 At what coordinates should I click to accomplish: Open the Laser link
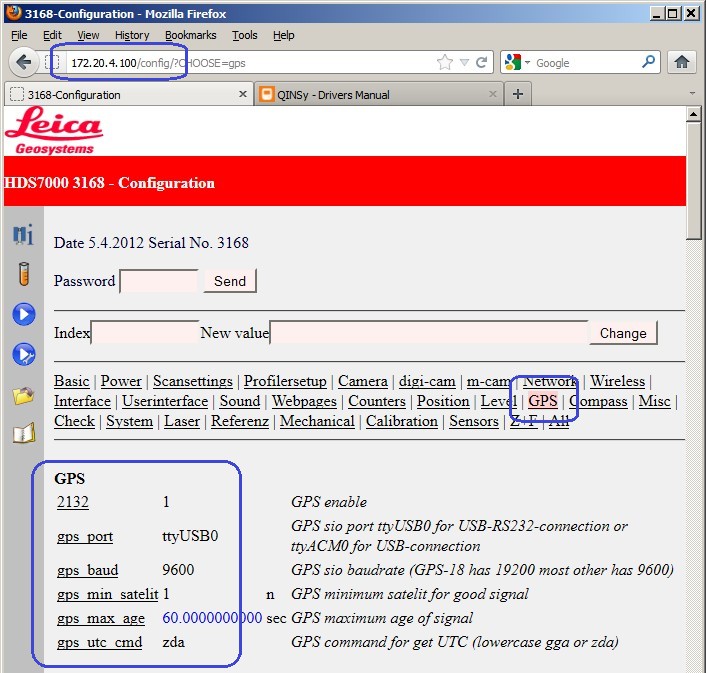click(x=182, y=421)
